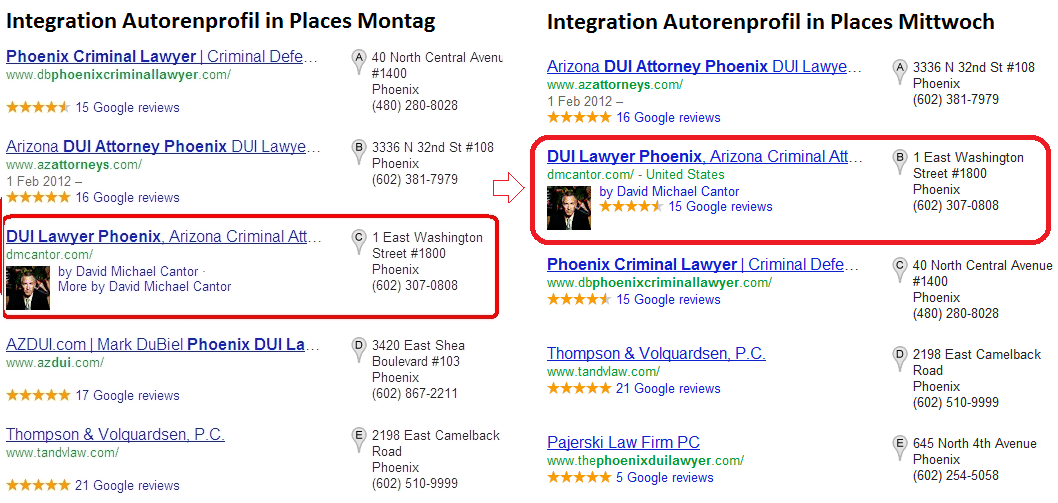Open AZDUI.com Mark DuBiel result title
Image resolution: width=1058 pixels, height=503 pixels.
[161, 344]
